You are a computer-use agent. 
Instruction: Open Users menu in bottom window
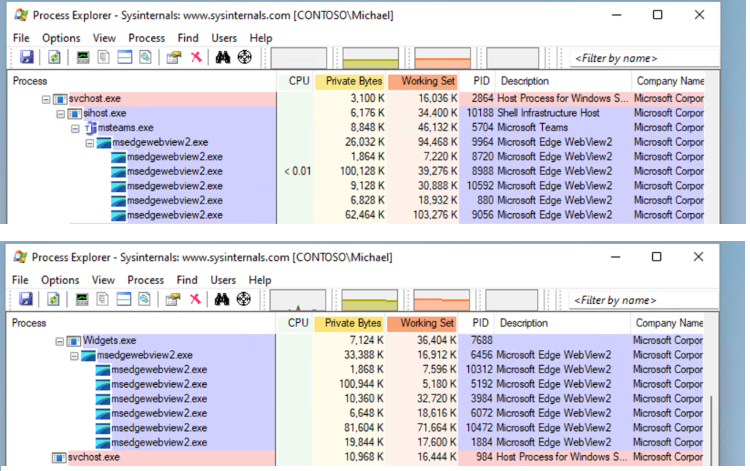click(x=224, y=280)
